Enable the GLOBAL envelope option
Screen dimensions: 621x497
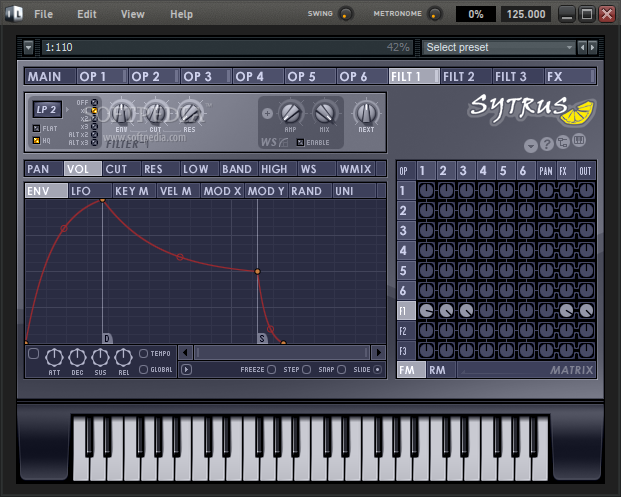tap(143, 369)
